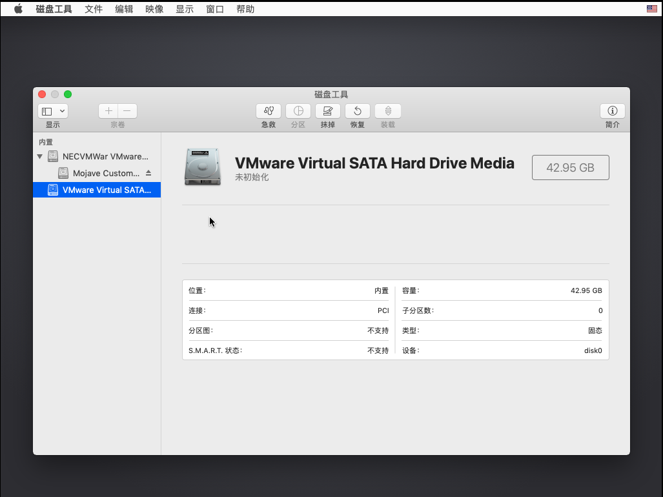663x497 pixels.
Task: Click the add volume plus button
Action: pos(108,111)
